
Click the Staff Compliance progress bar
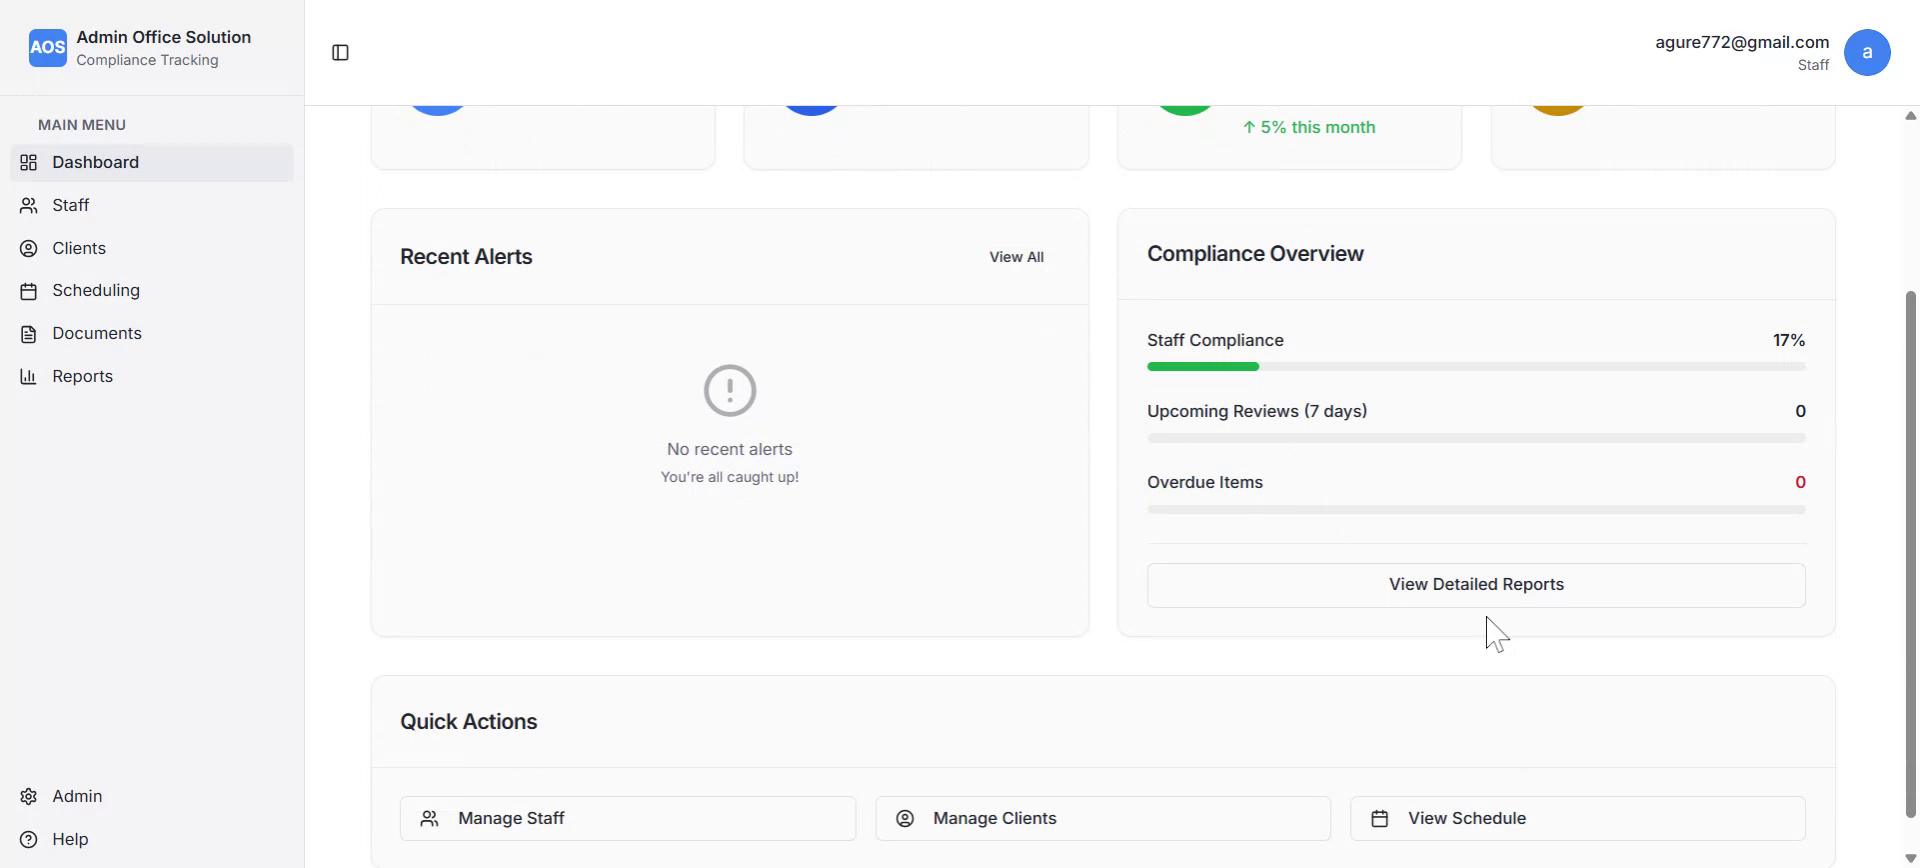tap(1476, 367)
